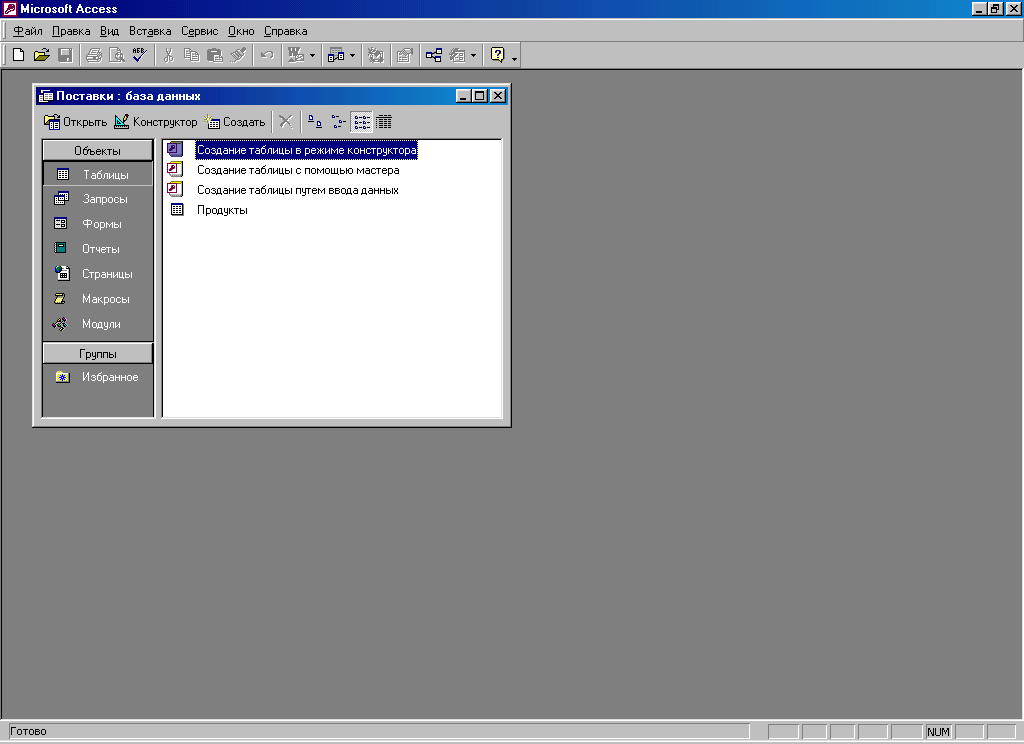1024x744 pixels.
Task: Click the Создать button
Action: coord(234,122)
